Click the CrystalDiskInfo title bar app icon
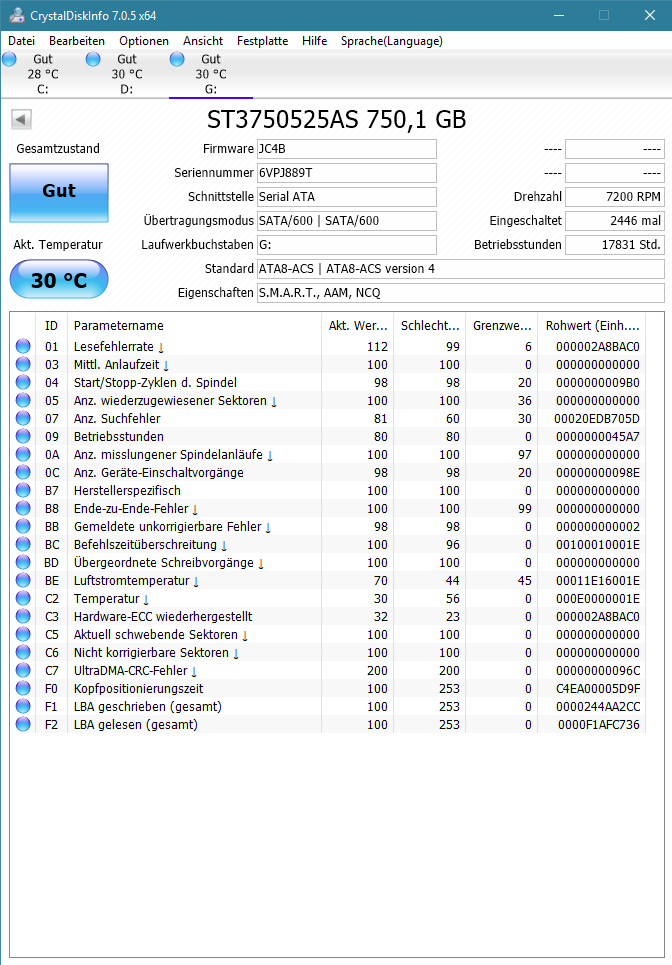The width and height of the screenshot is (672, 965). (16, 15)
